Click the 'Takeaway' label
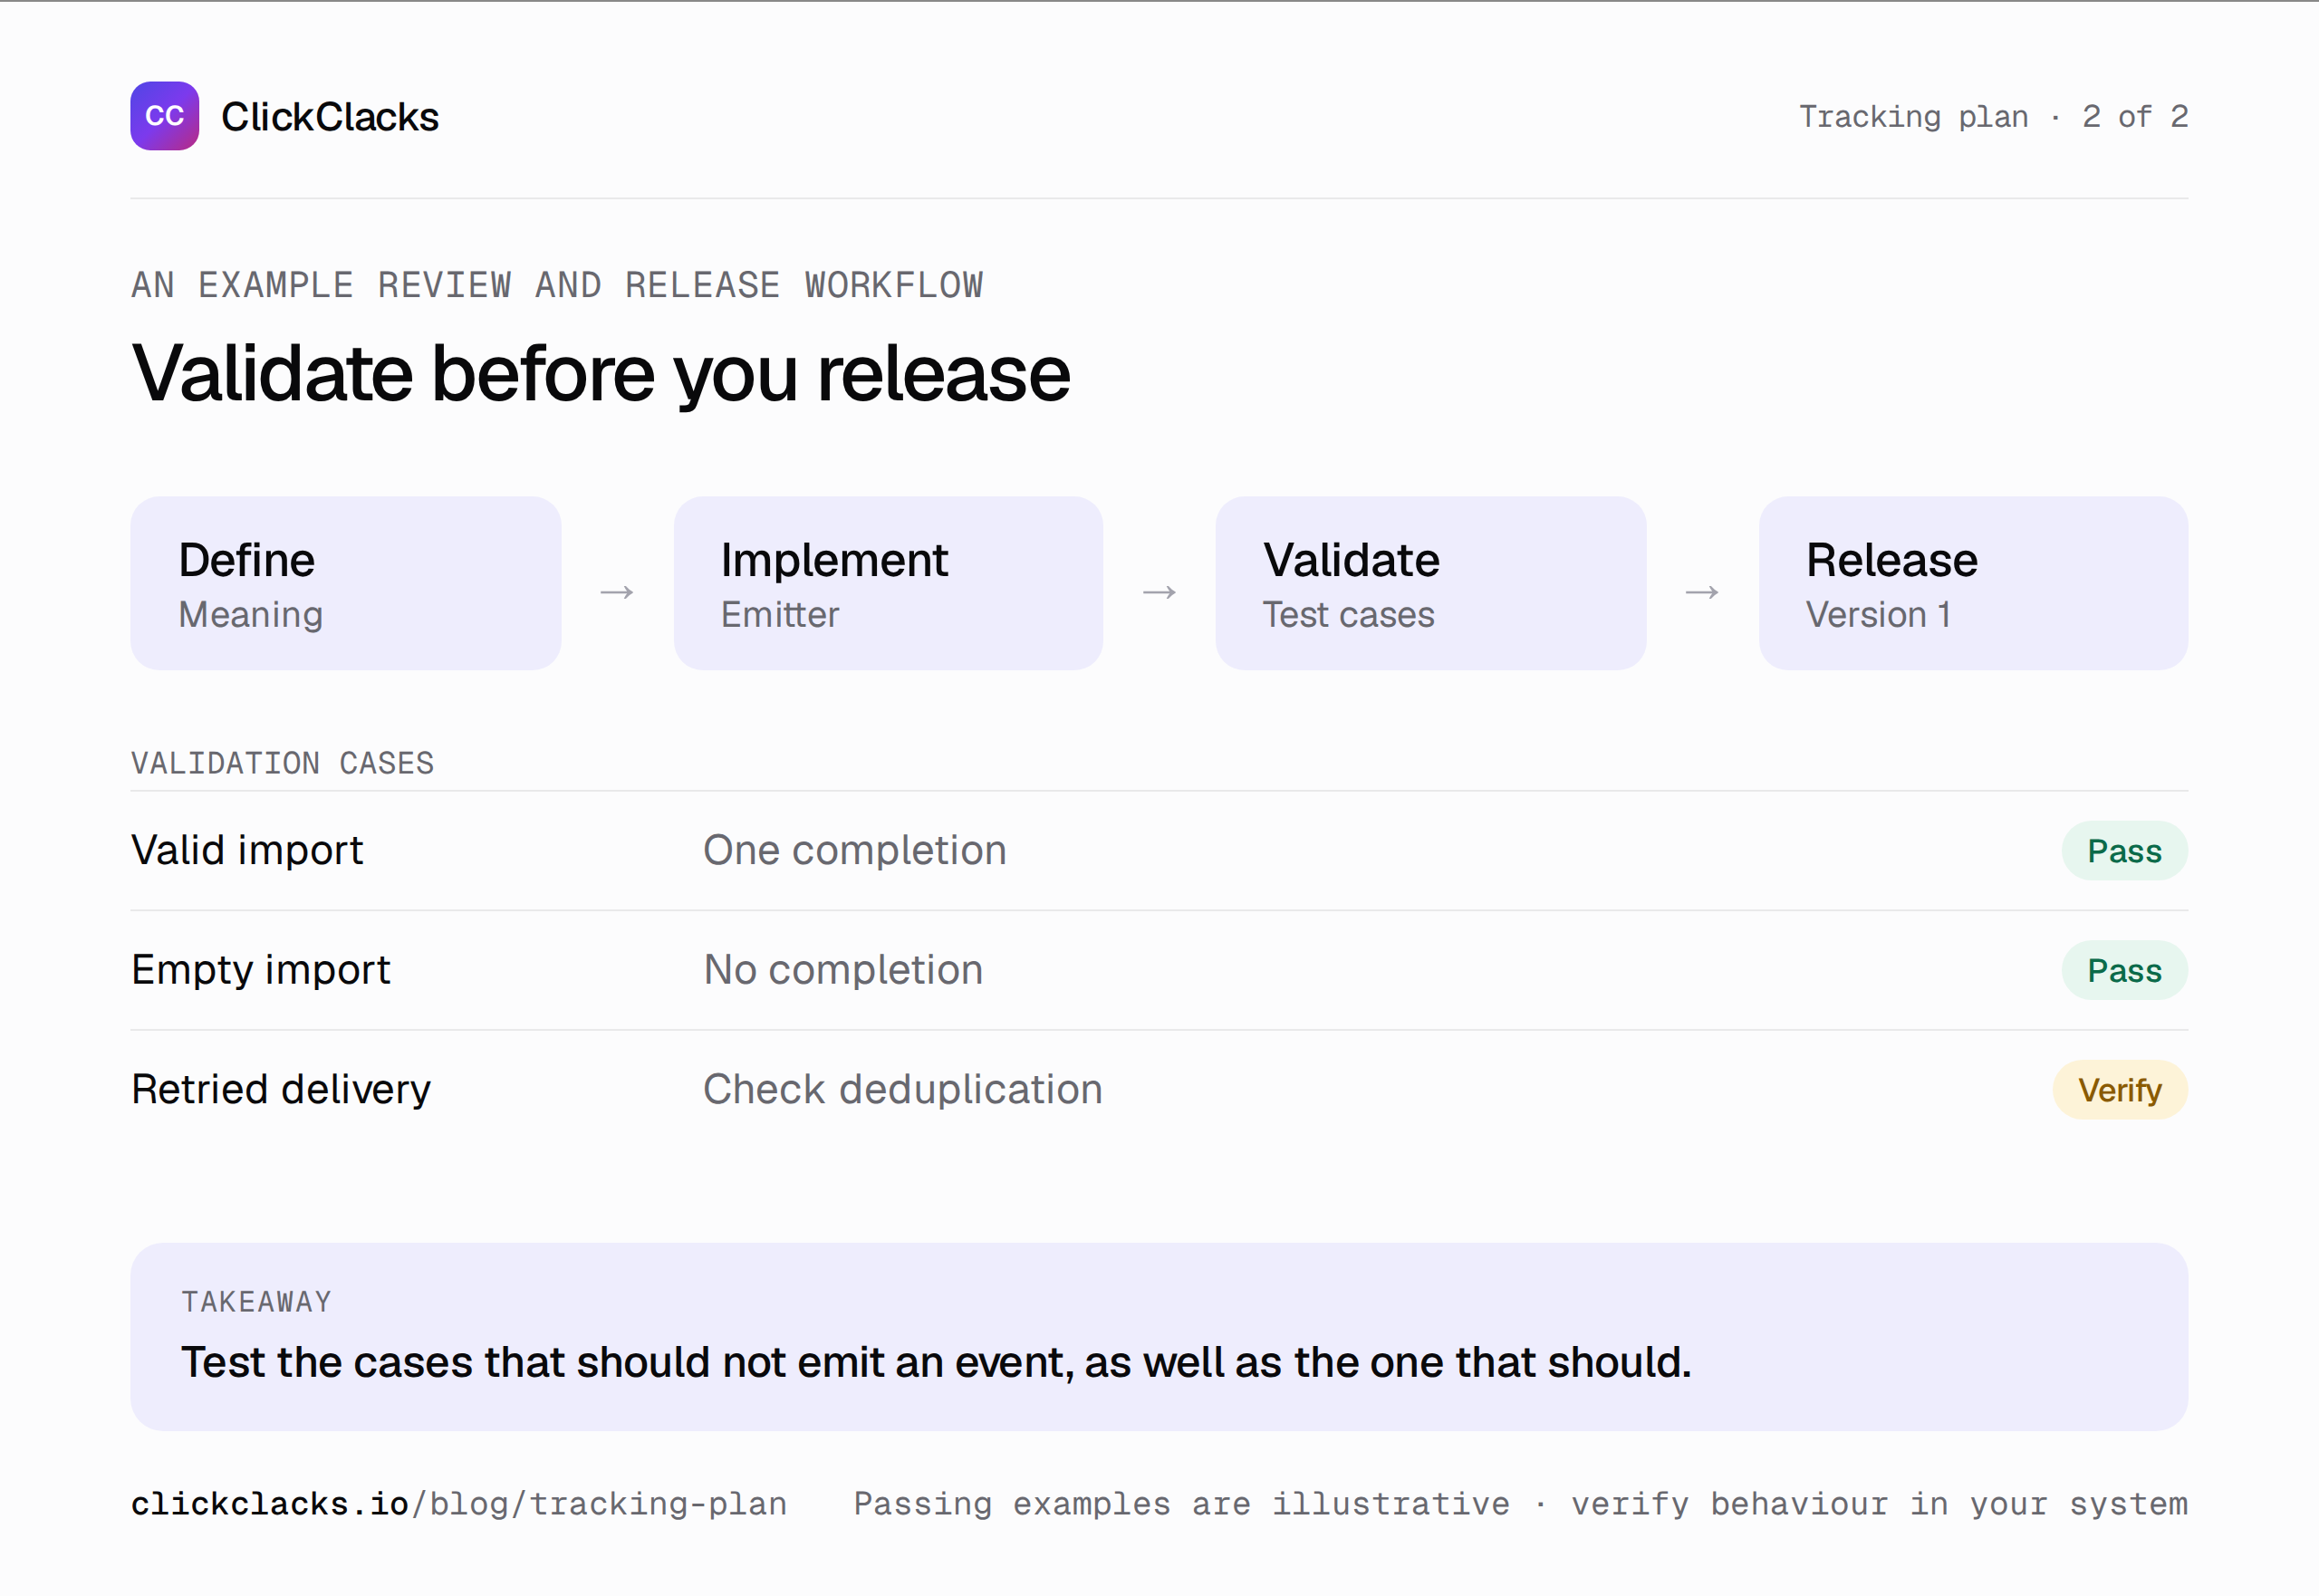This screenshot has width=2319, height=1596. pyautogui.click(x=256, y=1302)
